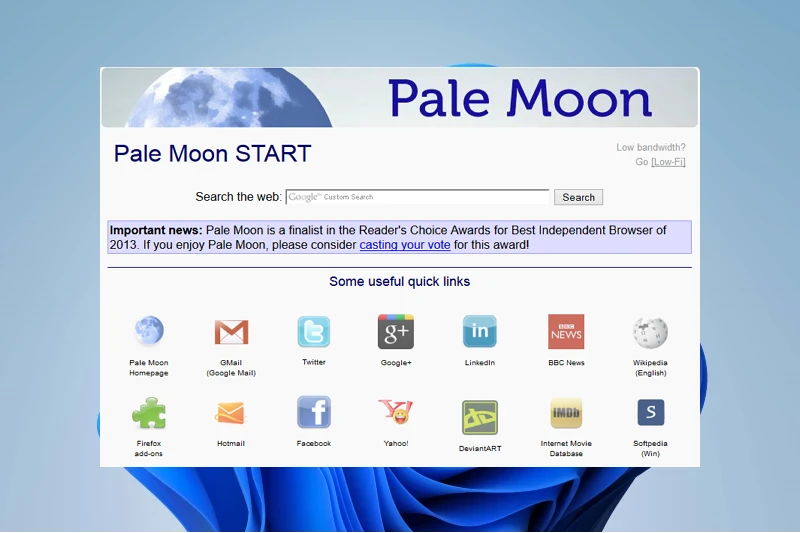Open the IMDb icon
The image size is (800, 533).
(566, 413)
